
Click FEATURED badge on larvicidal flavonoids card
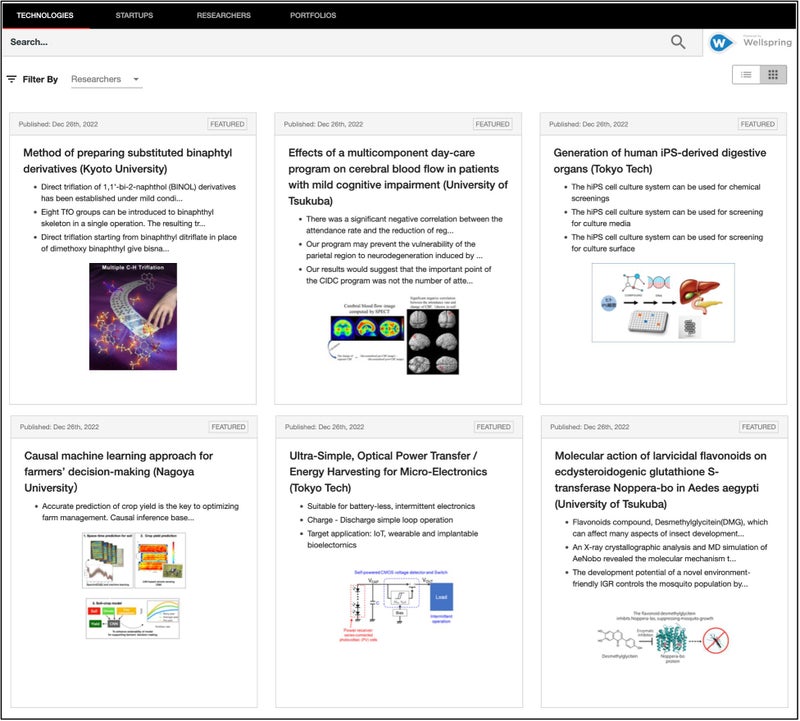point(758,427)
